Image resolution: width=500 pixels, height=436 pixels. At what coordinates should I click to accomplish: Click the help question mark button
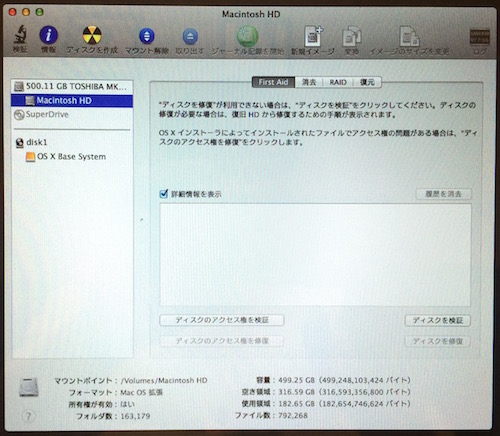point(28,416)
